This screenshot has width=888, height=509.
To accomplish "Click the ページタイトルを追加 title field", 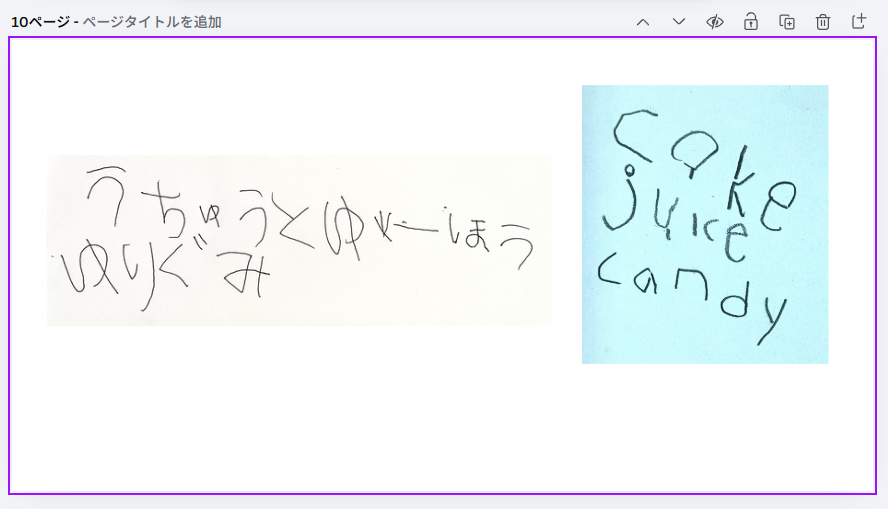I will [152, 22].
